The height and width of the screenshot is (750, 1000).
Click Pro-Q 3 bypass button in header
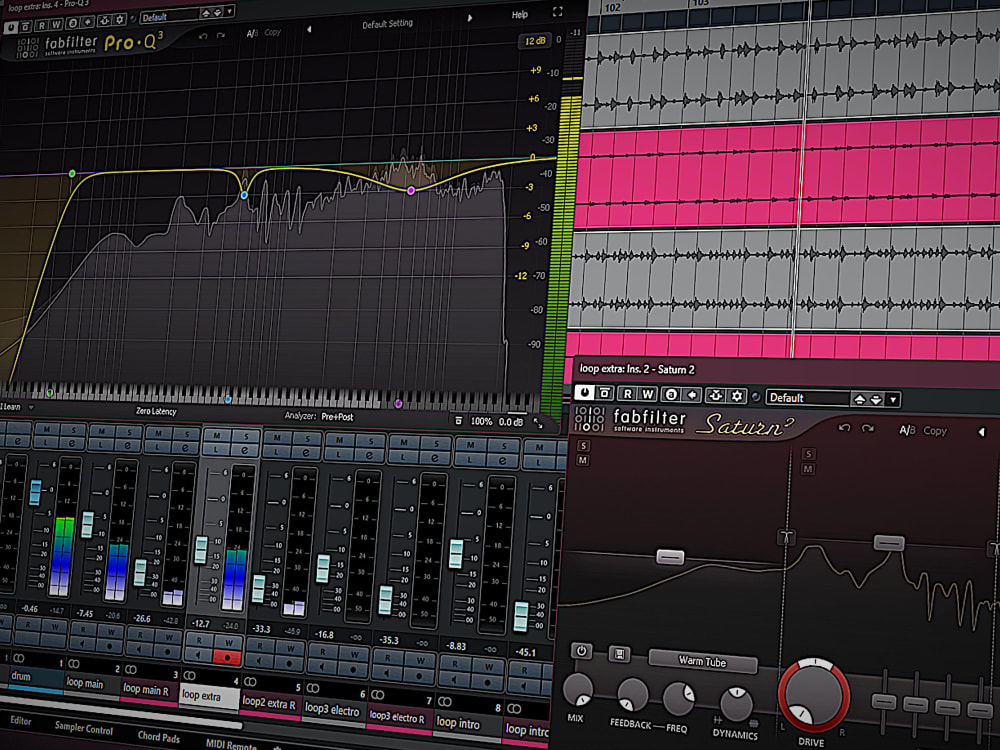[26, 27]
